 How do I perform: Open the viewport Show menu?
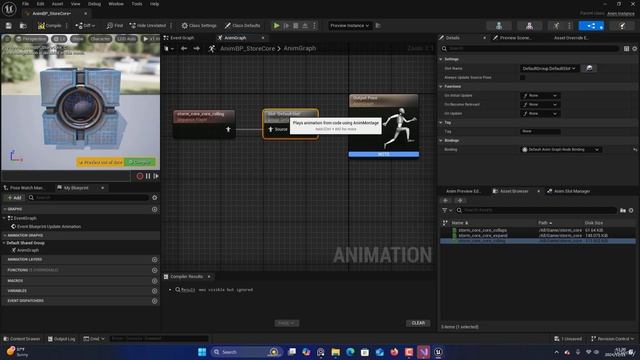click(77, 39)
